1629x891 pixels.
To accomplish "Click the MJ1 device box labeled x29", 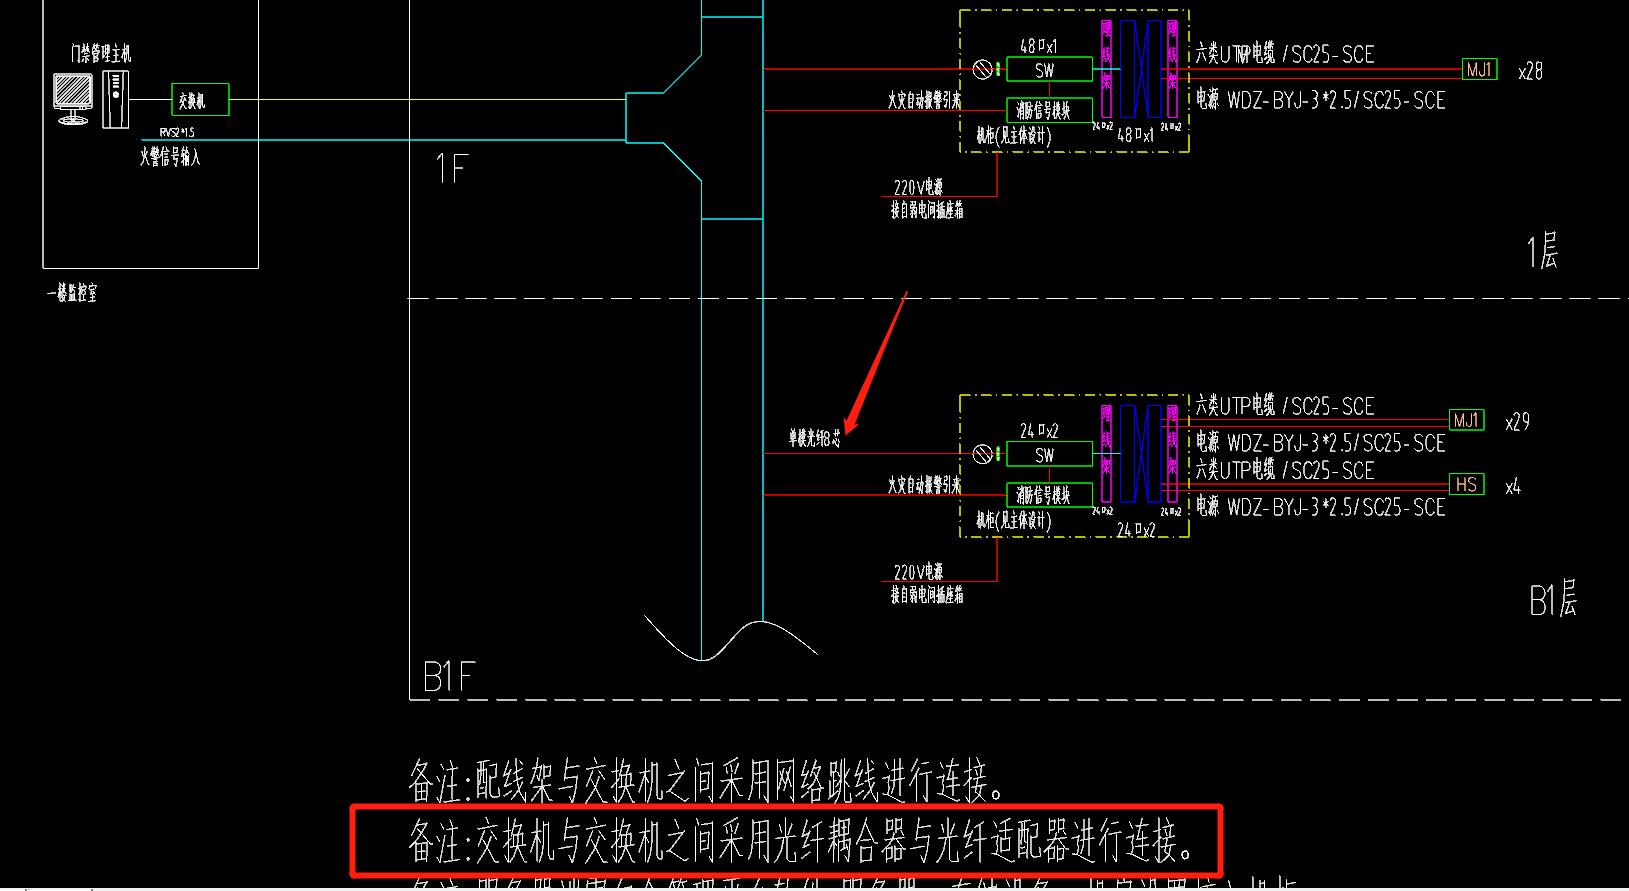I will pyautogui.click(x=1466, y=420).
